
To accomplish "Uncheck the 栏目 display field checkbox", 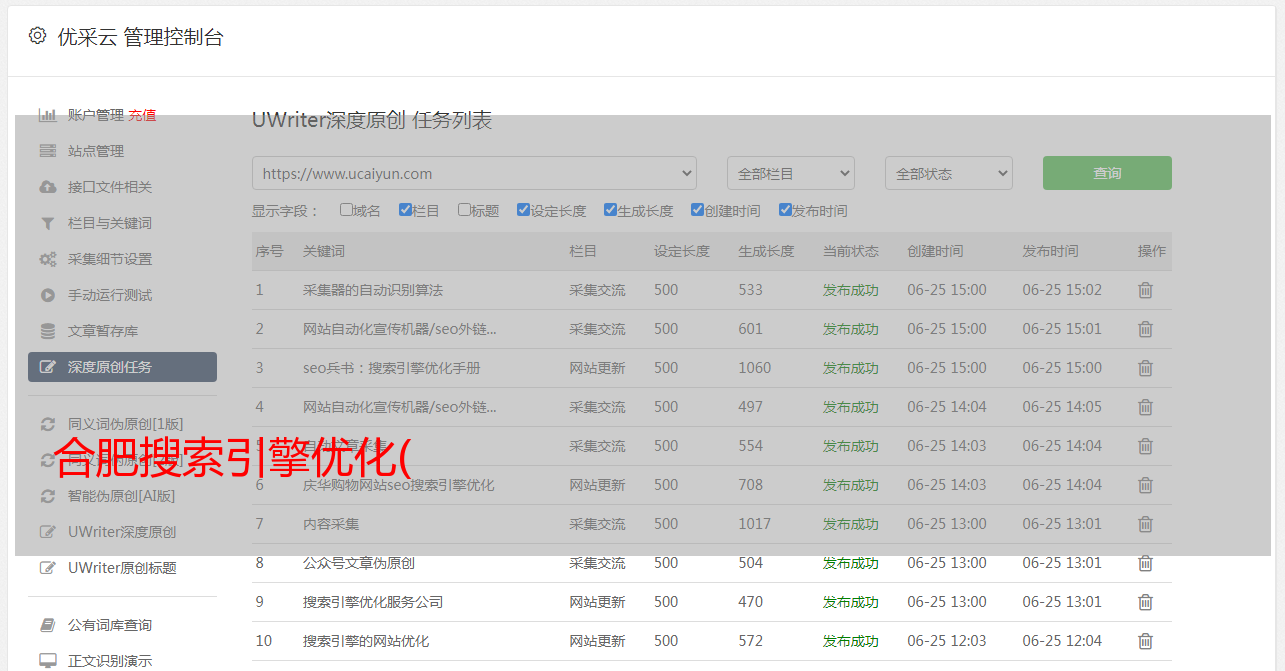I will pos(405,210).
